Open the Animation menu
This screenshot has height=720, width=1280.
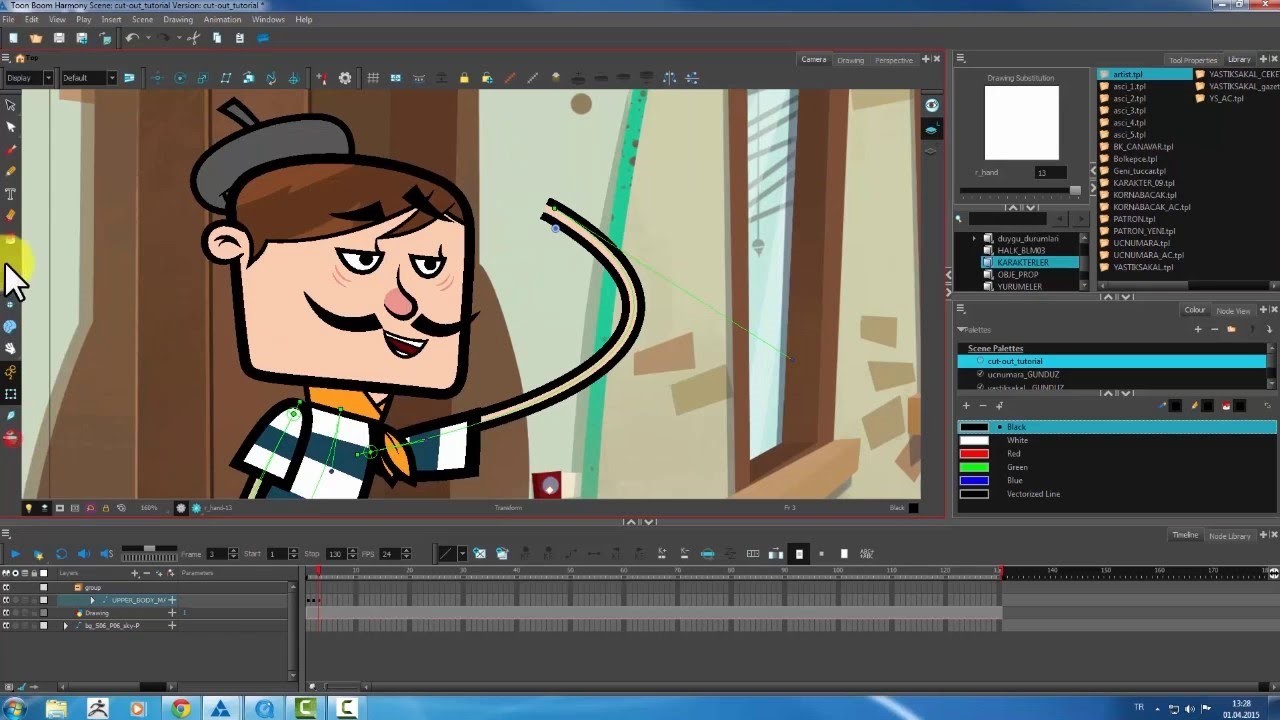[x=221, y=19]
